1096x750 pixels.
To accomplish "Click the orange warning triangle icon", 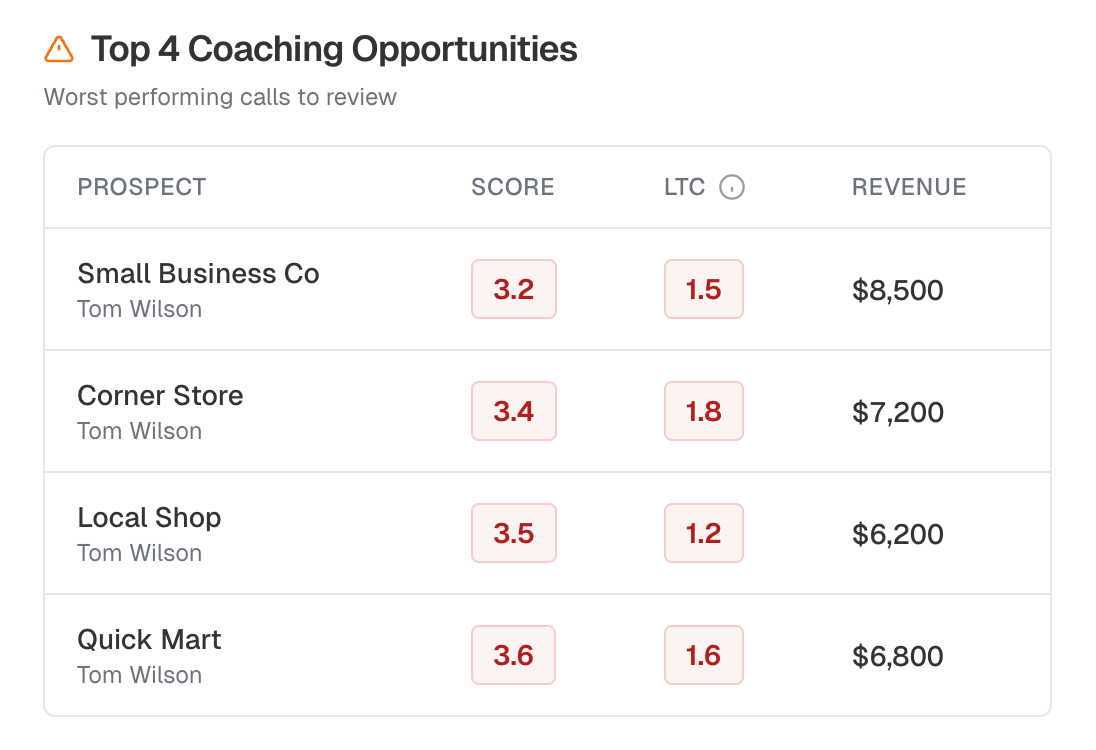I will [x=59, y=49].
